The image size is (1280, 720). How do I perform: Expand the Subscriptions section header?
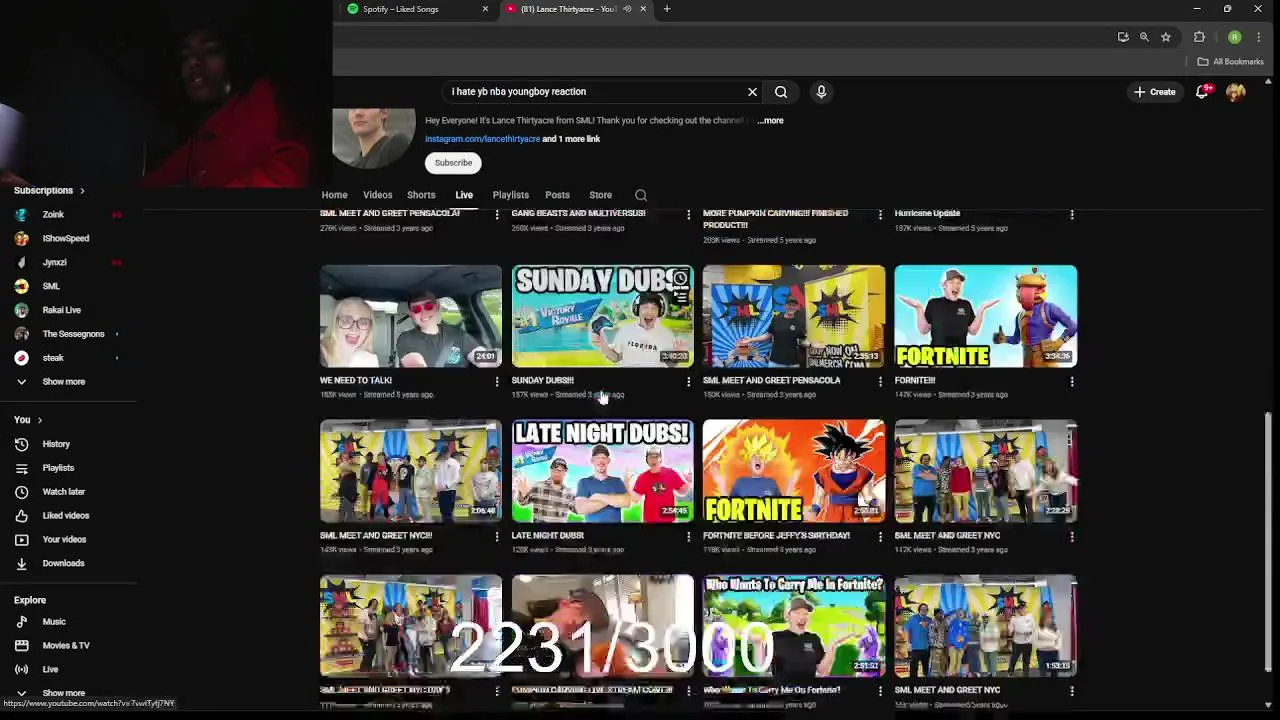(x=49, y=190)
